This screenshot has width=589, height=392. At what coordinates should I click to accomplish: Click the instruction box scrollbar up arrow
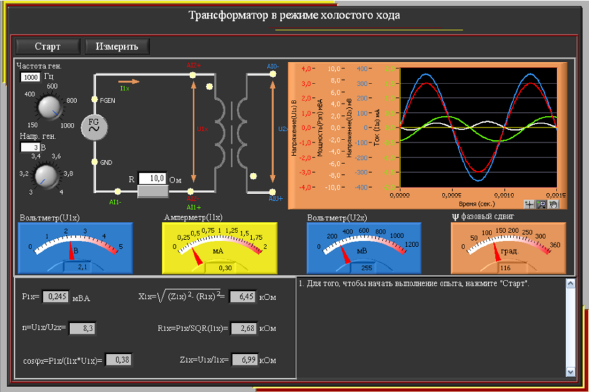[570, 283]
